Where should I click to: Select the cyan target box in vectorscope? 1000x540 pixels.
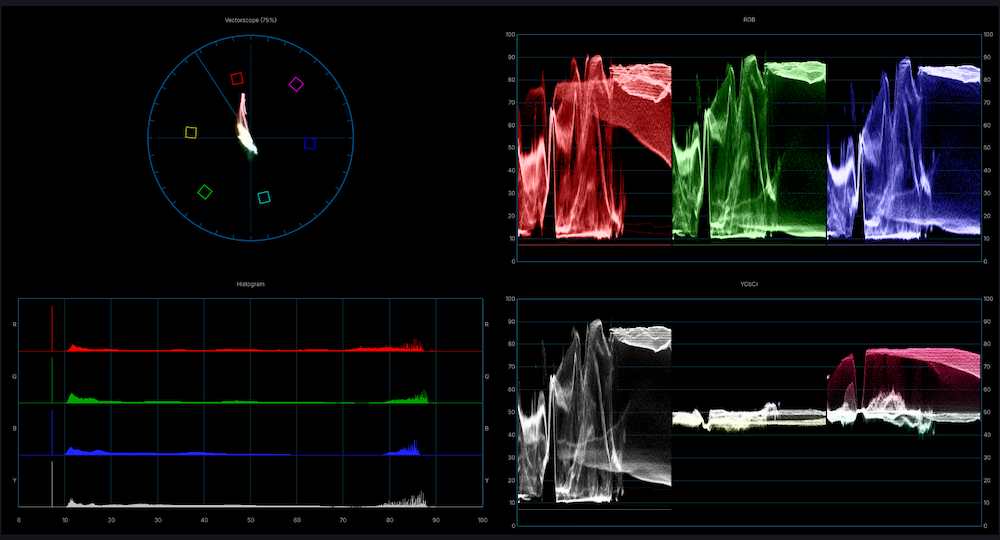click(264, 197)
